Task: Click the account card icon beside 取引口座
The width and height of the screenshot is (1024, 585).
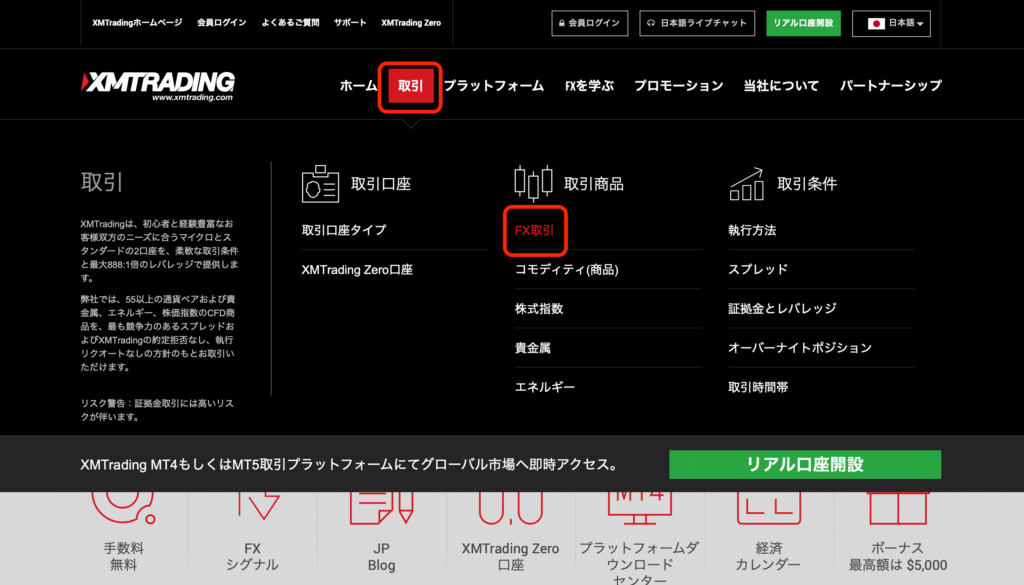Action: [x=320, y=183]
